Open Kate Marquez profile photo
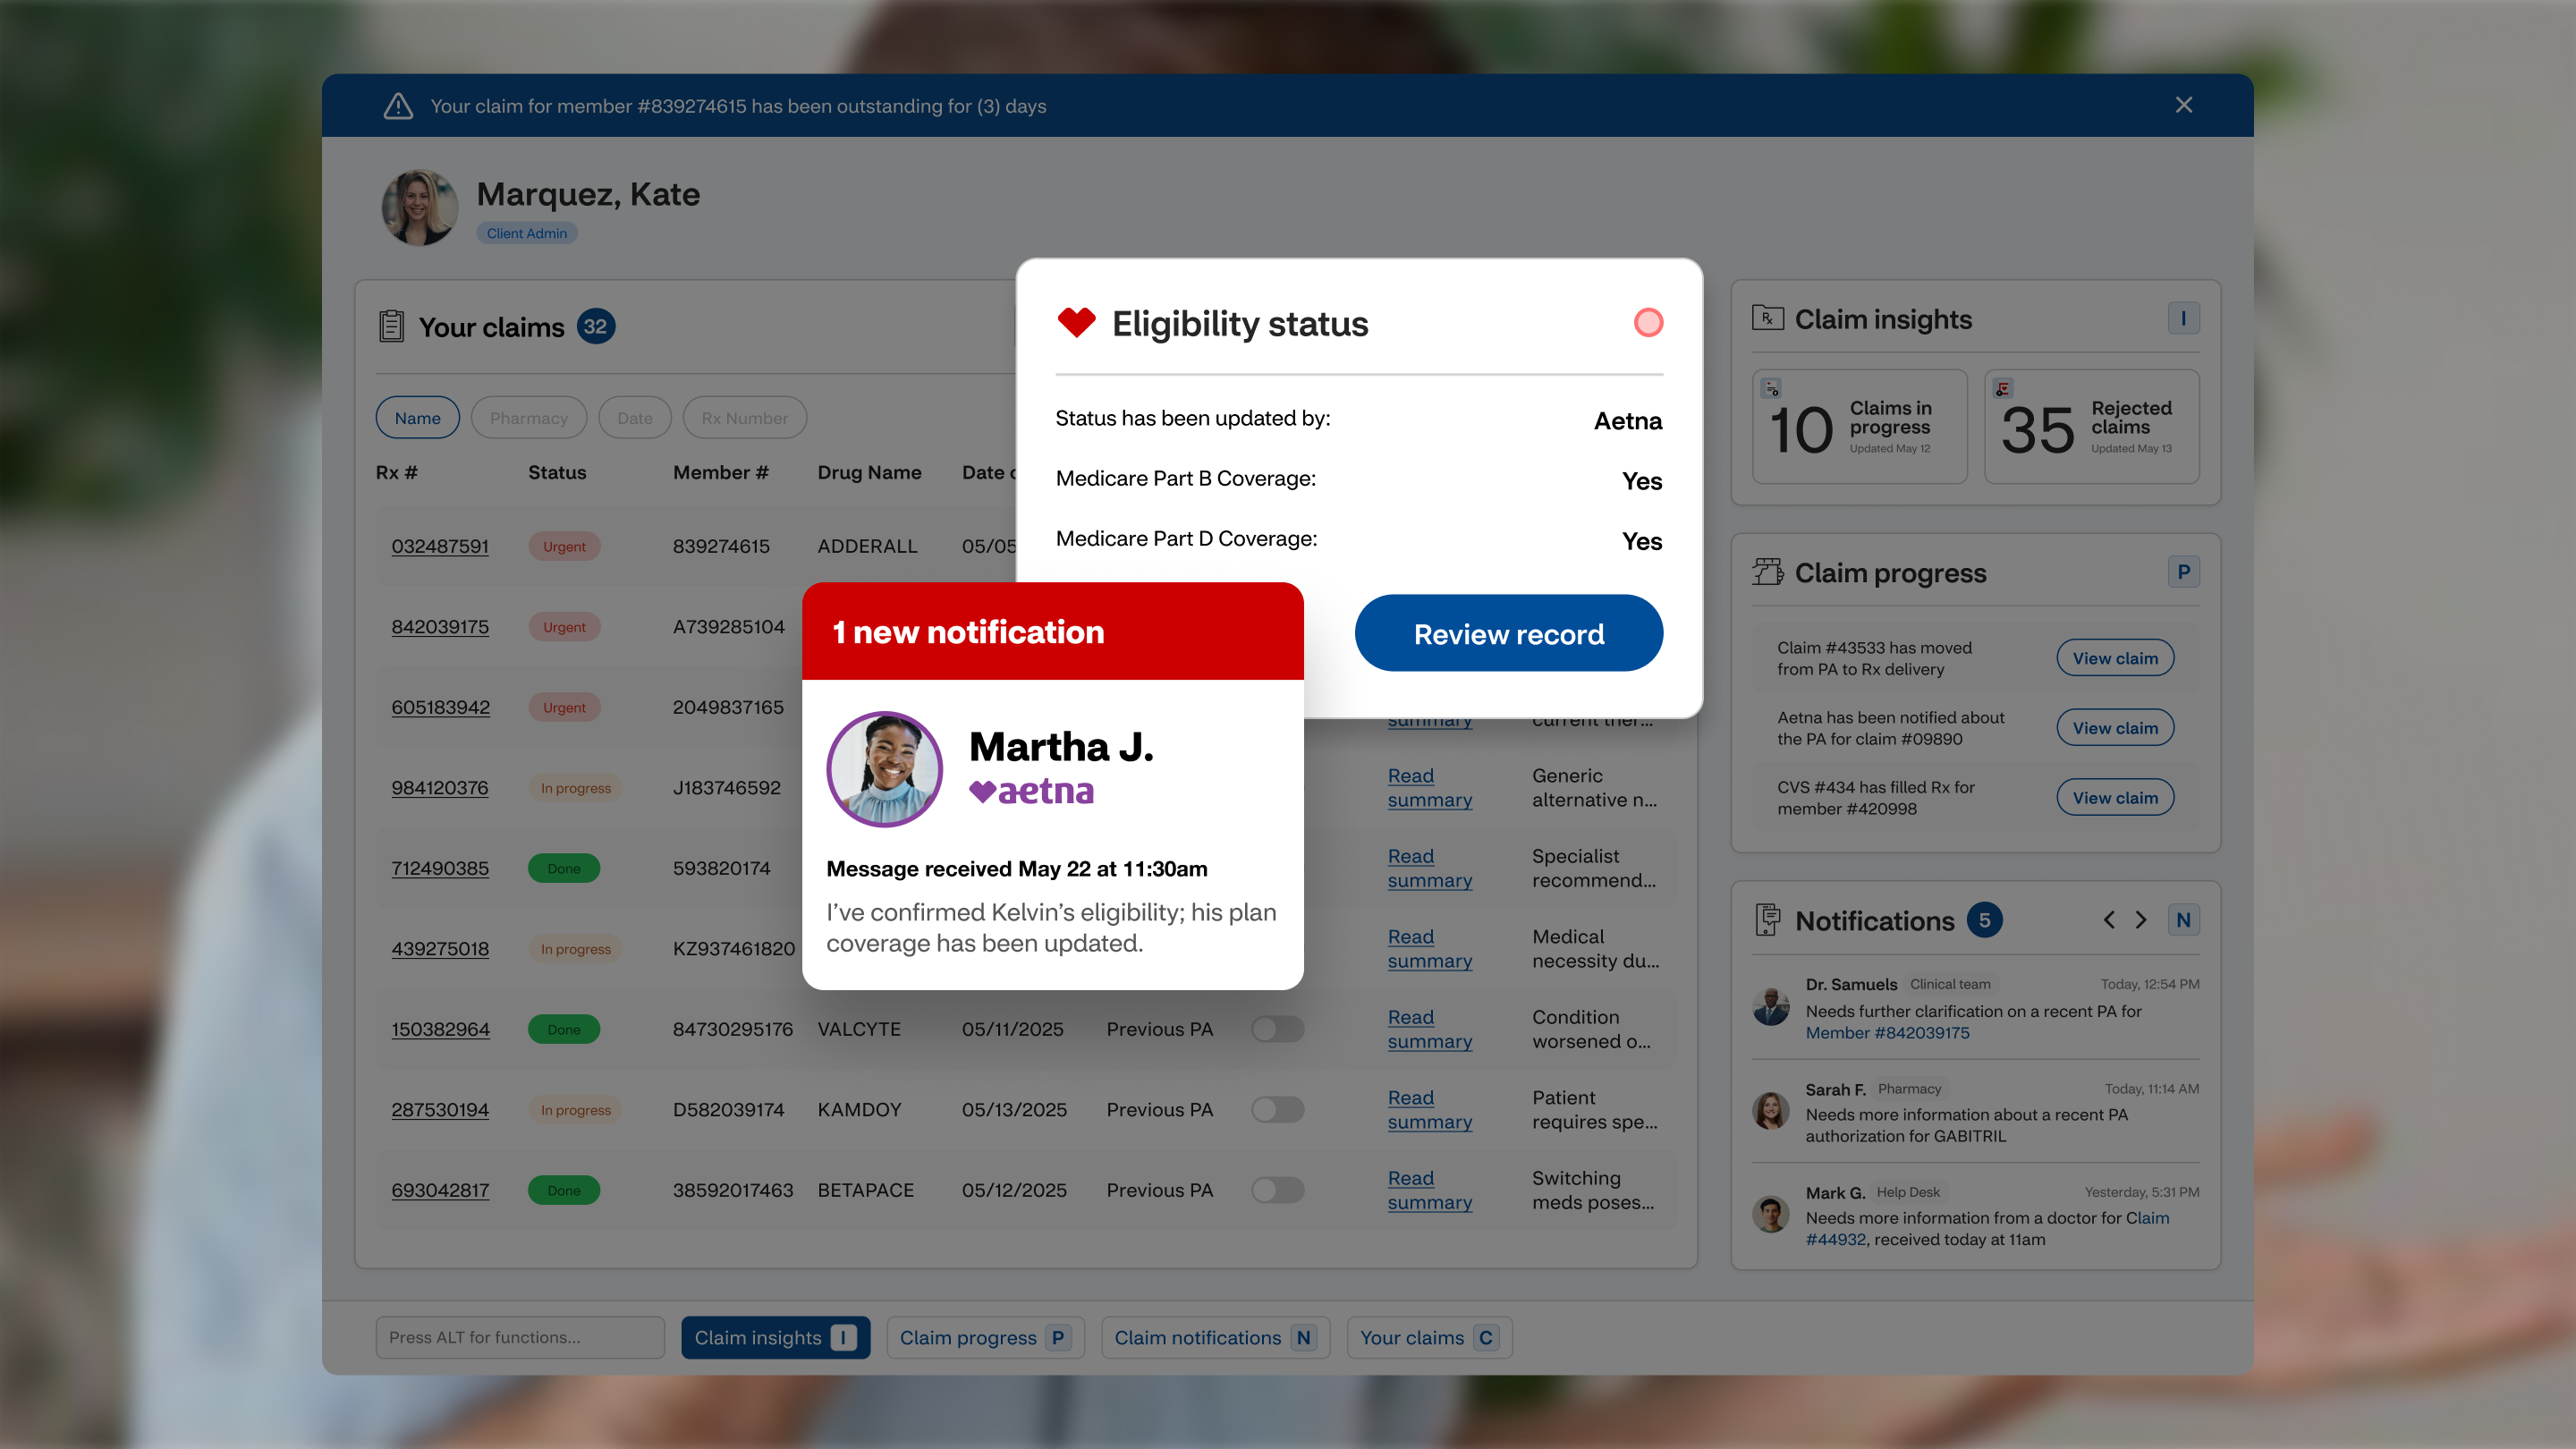Viewport: 2576px width, 1449px height. [419, 207]
